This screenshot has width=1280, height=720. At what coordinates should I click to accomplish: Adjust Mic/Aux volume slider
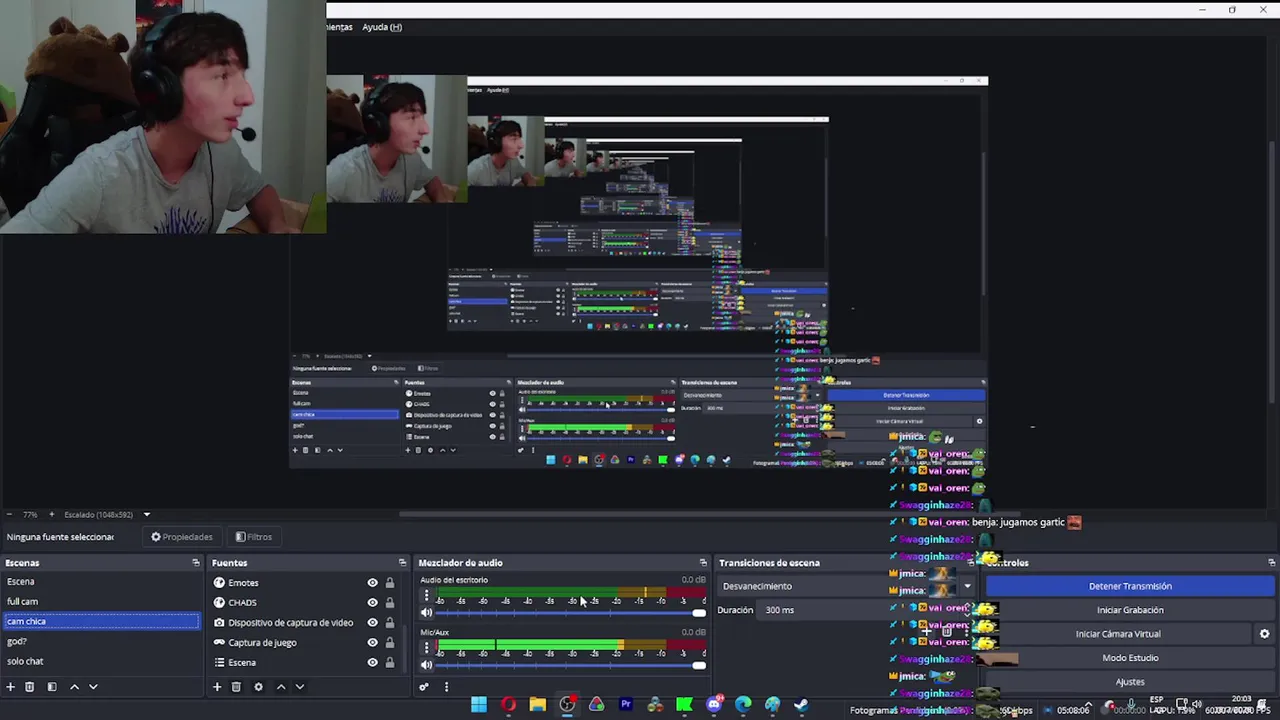click(x=572, y=665)
